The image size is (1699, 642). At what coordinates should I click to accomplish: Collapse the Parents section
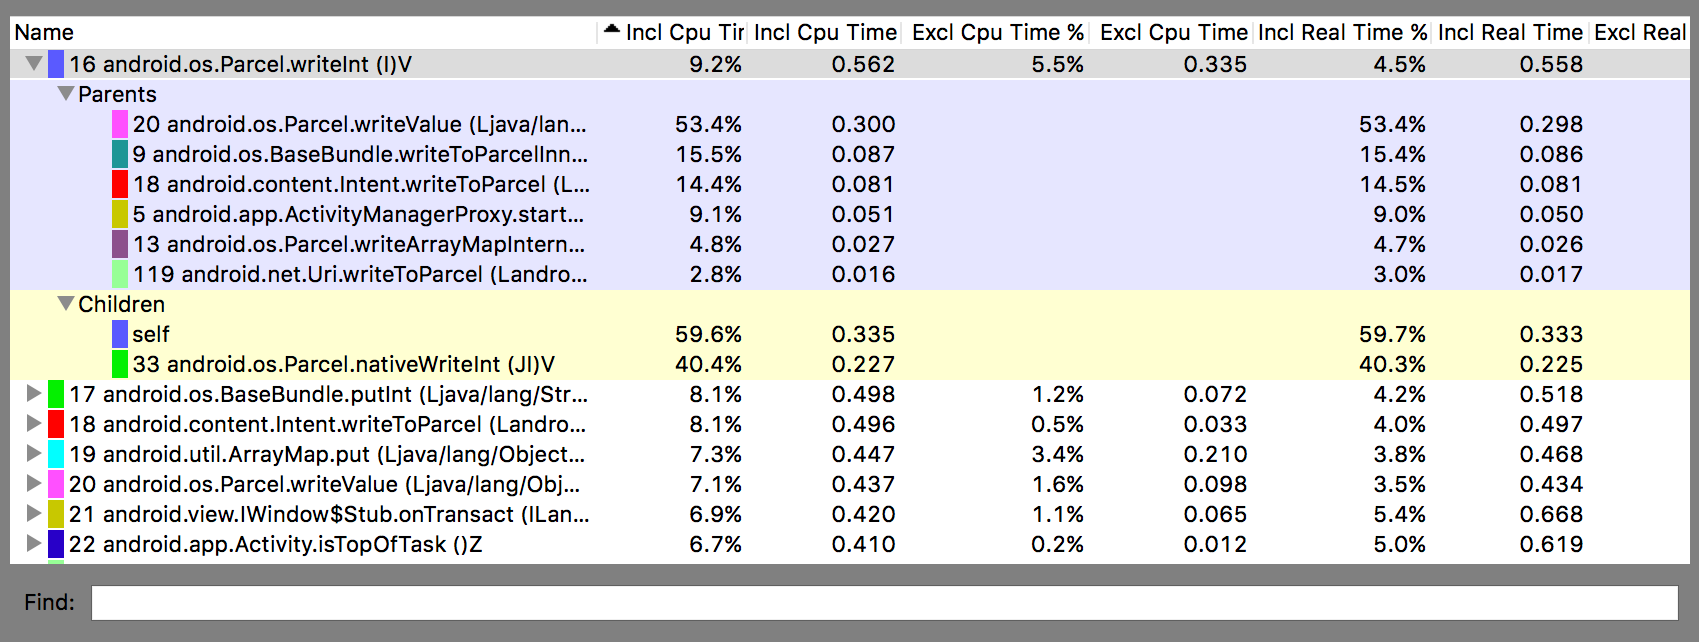point(66,94)
